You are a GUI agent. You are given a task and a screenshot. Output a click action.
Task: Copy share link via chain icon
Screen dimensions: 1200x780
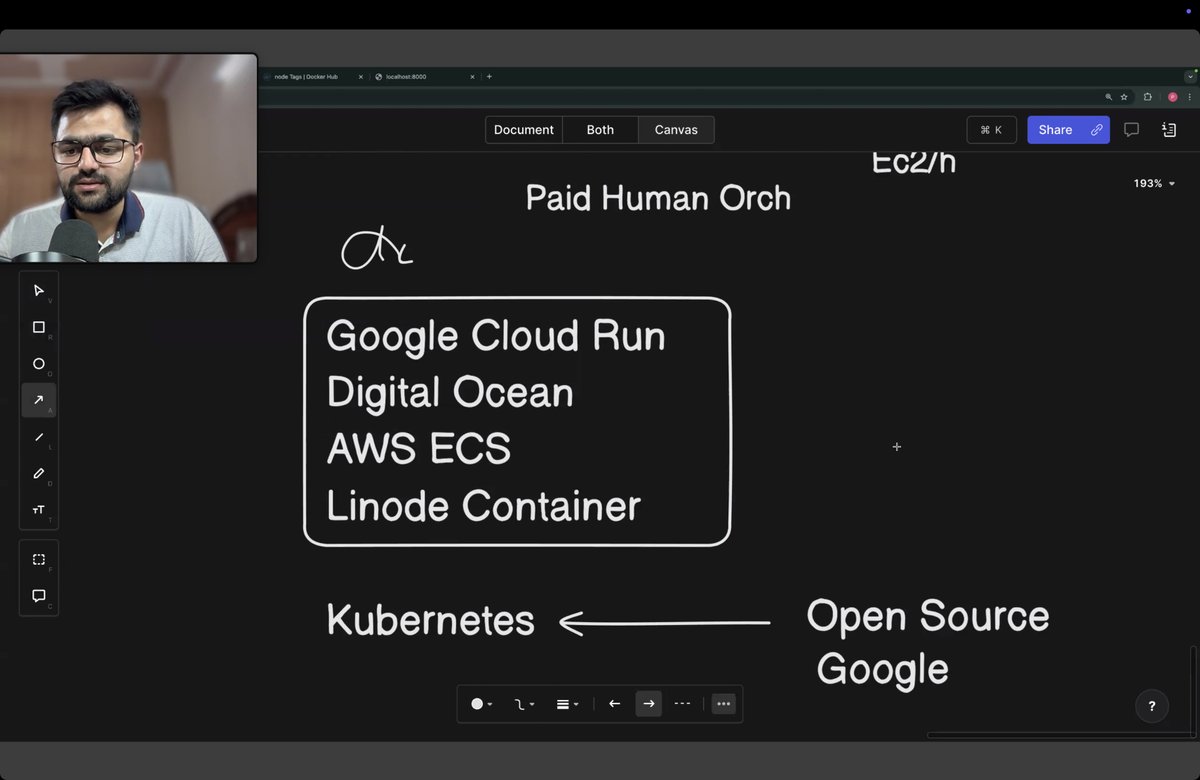click(1097, 130)
